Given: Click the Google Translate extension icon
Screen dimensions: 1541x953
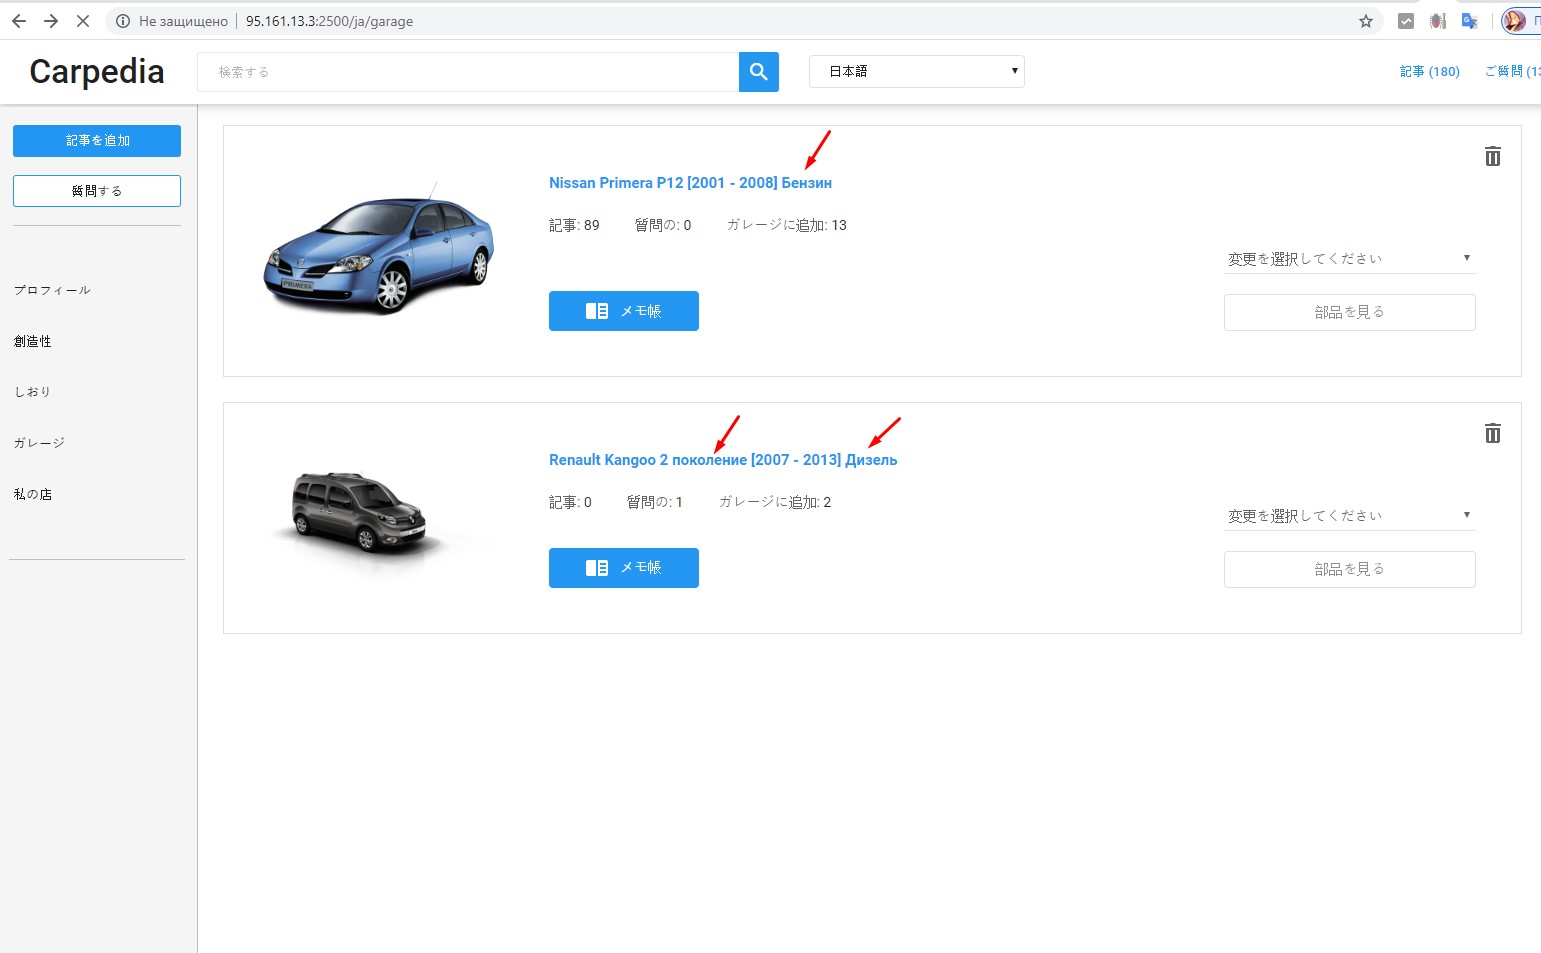Looking at the screenshot, I should click(1469, 20).
